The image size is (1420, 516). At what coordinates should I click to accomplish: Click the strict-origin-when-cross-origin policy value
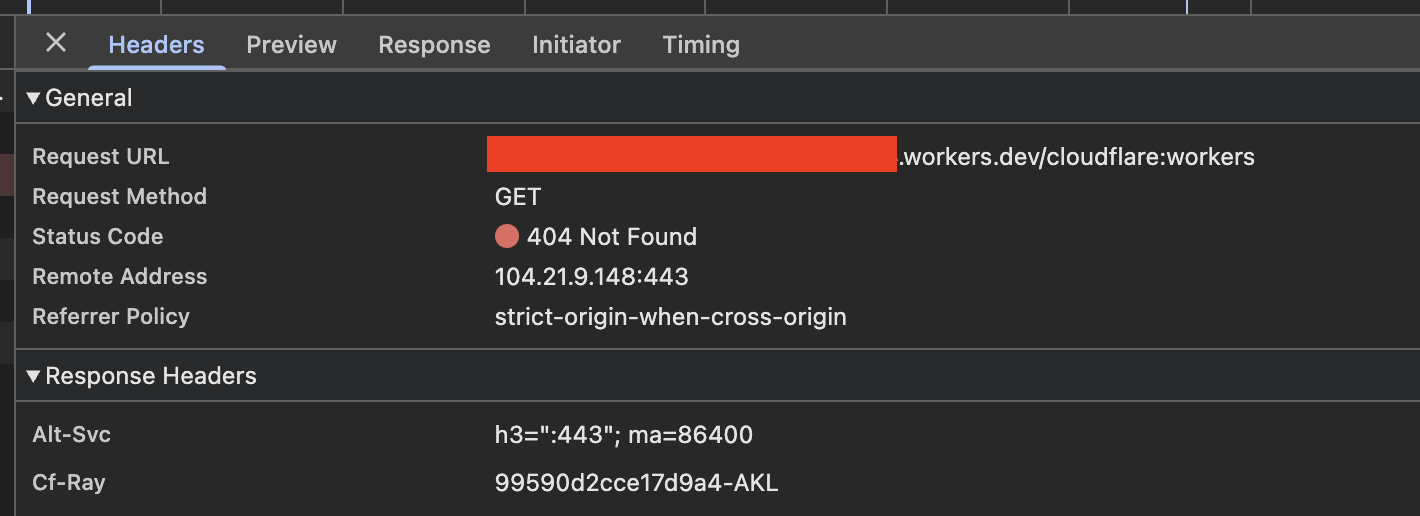pos(670,317)
